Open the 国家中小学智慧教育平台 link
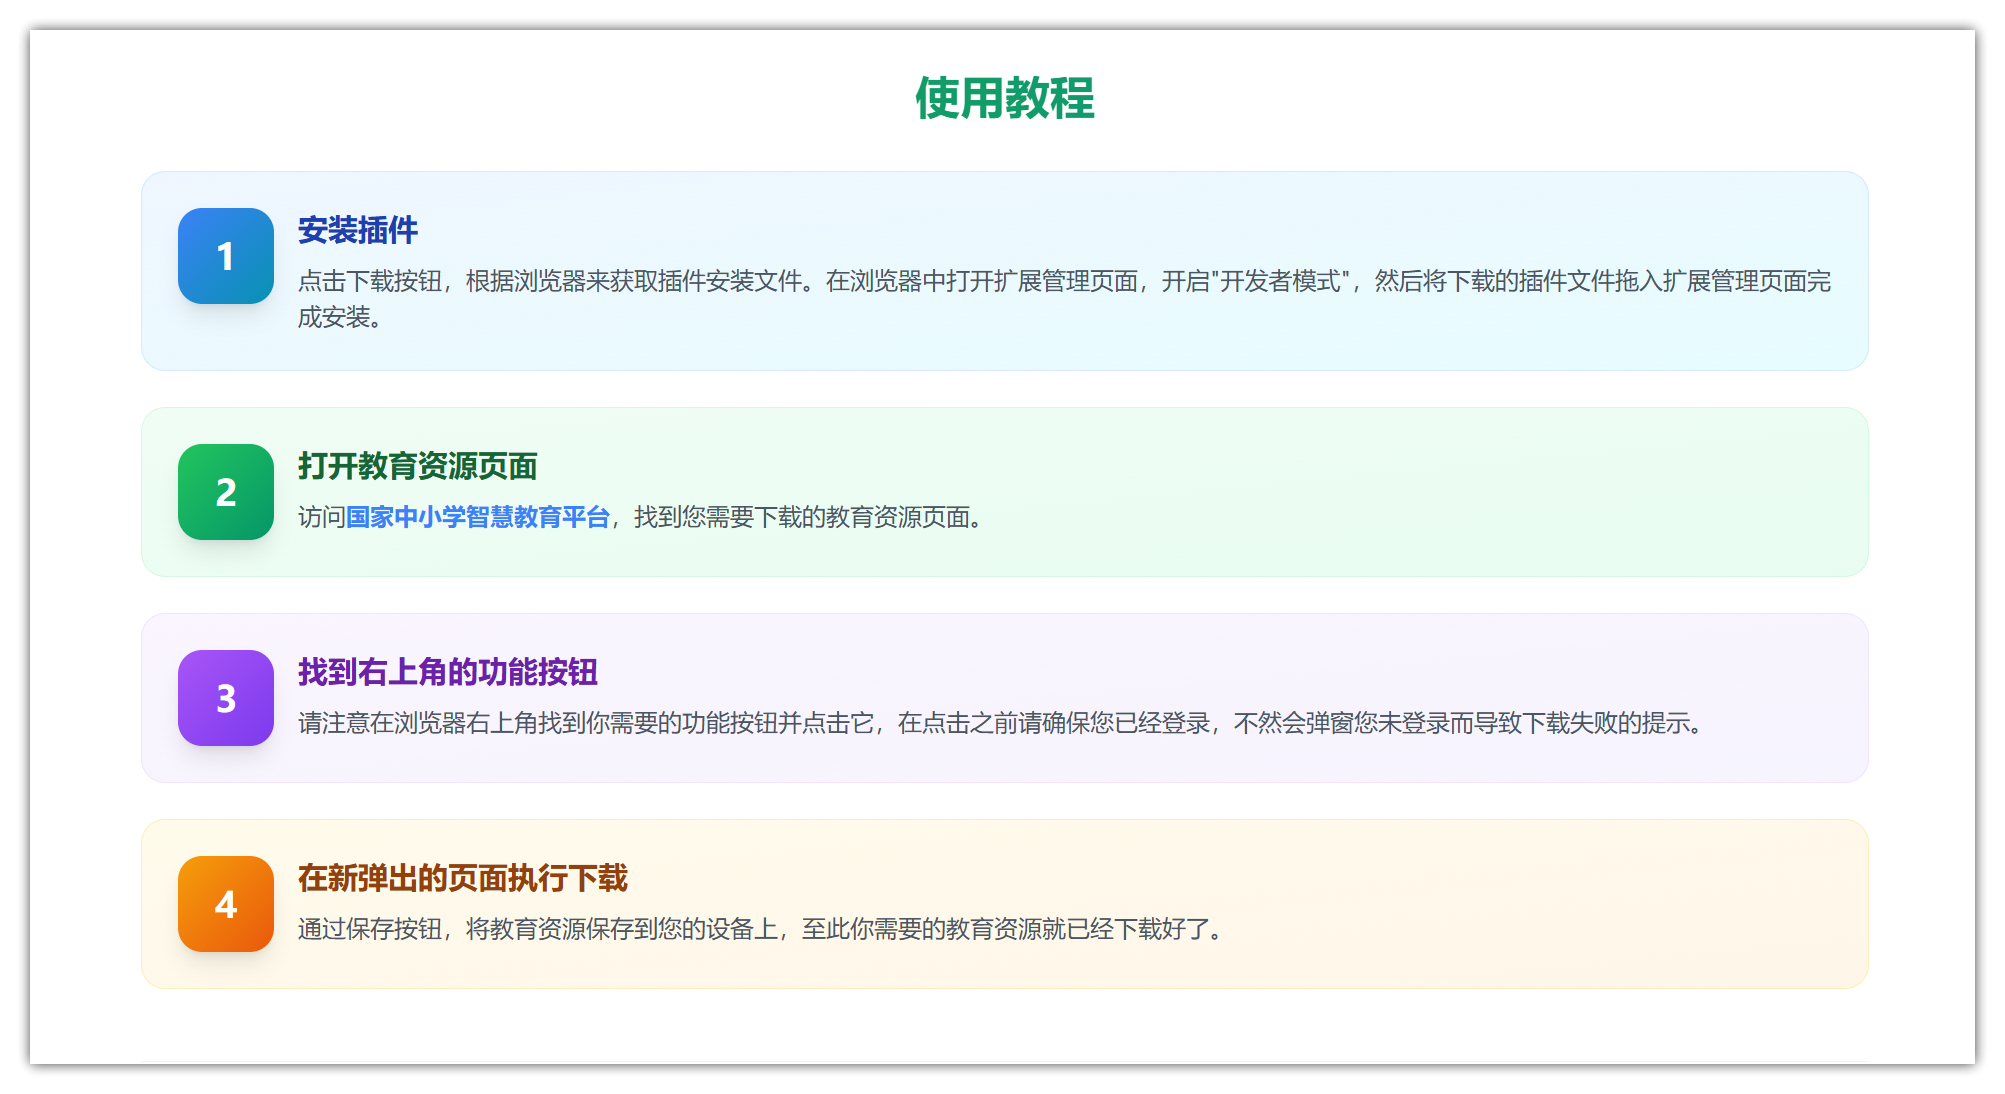2005x1094 pixels. (x=477, y=517)
